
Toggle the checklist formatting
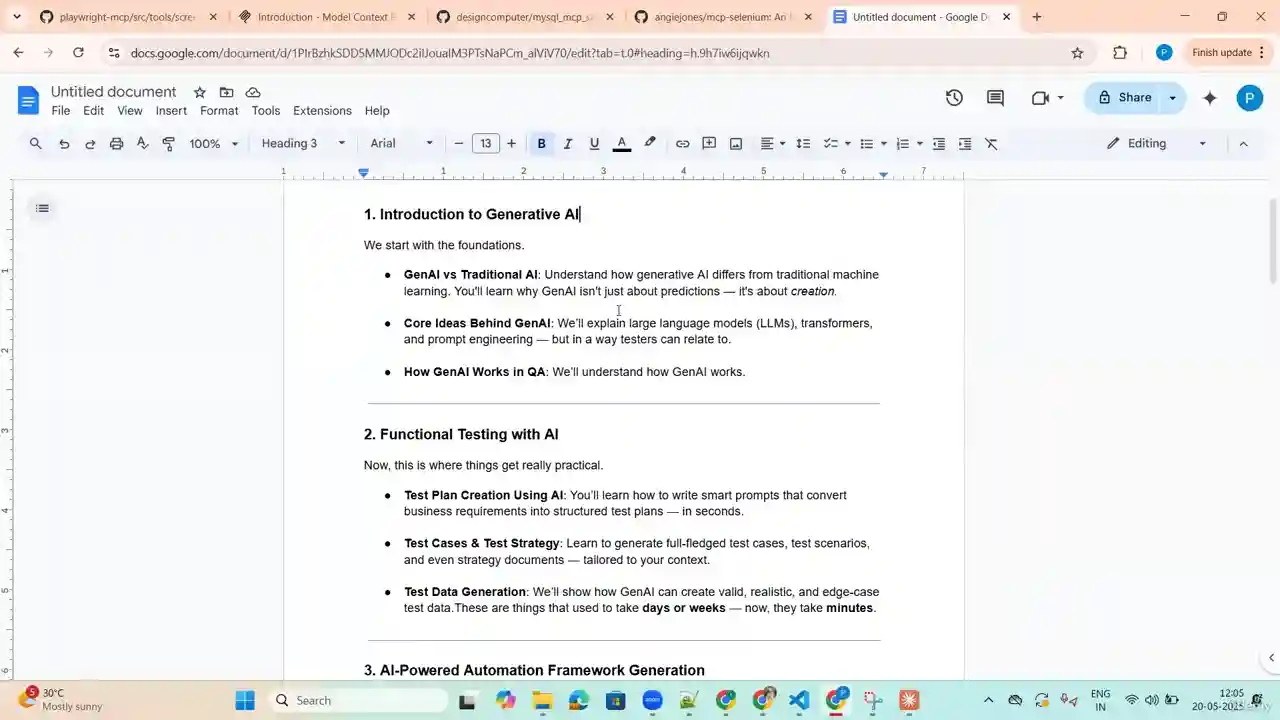[x=830, y=144]
